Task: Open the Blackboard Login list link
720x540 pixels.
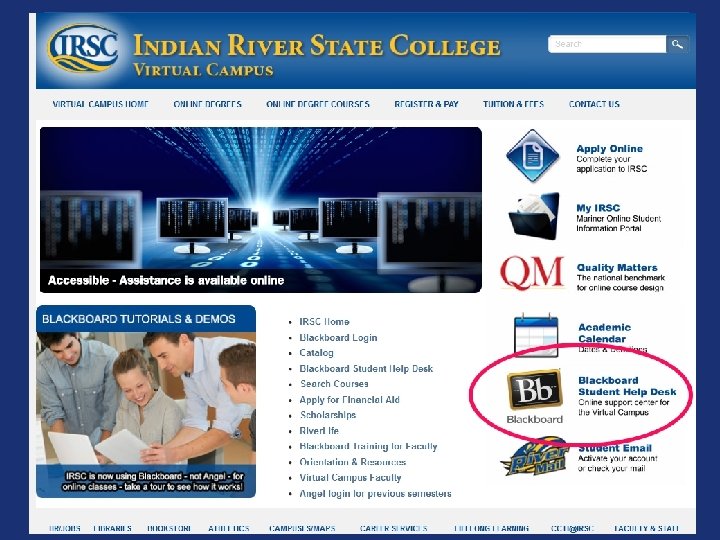Action: [338, 338]
